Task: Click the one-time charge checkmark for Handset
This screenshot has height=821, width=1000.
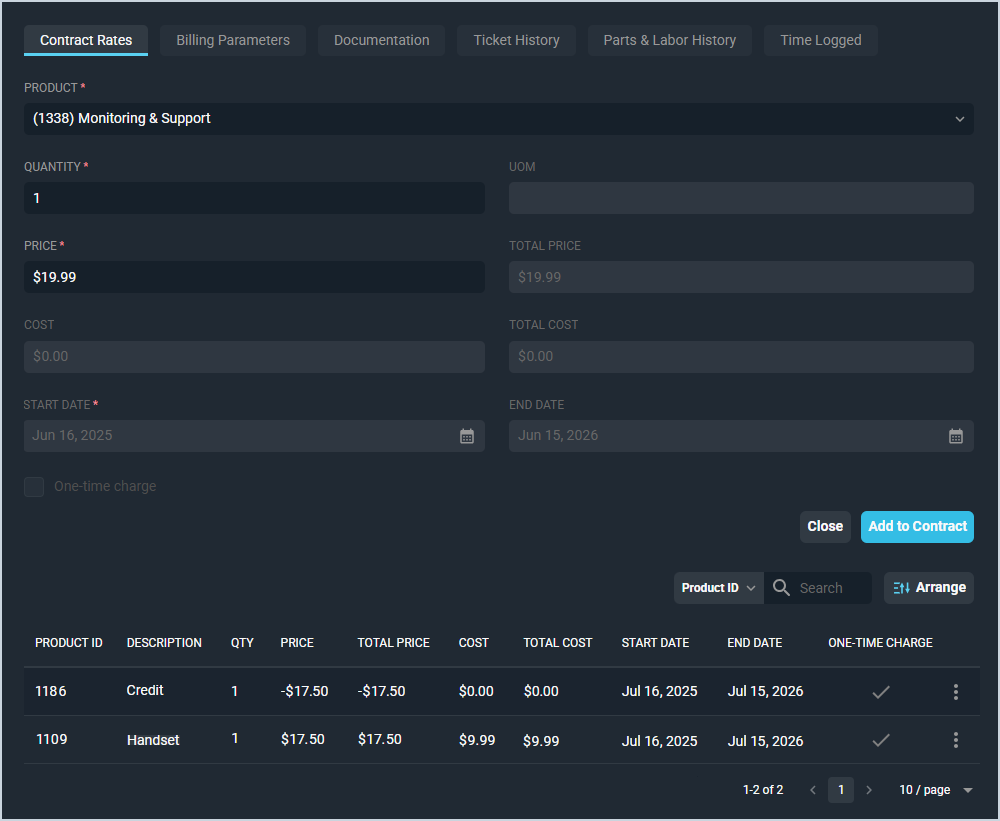Action: tap(880, 740)
